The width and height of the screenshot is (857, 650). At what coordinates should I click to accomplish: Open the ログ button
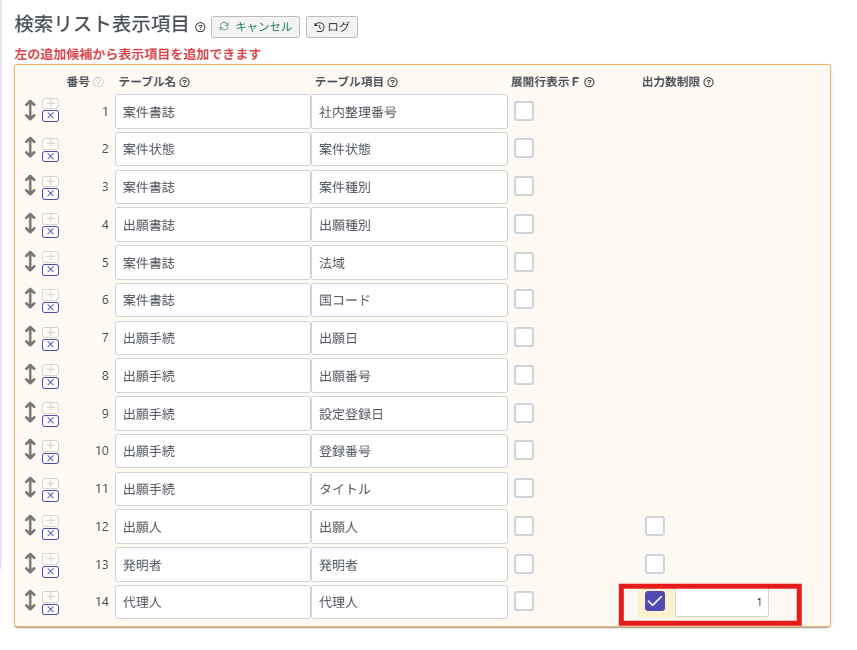click(332, 27)
